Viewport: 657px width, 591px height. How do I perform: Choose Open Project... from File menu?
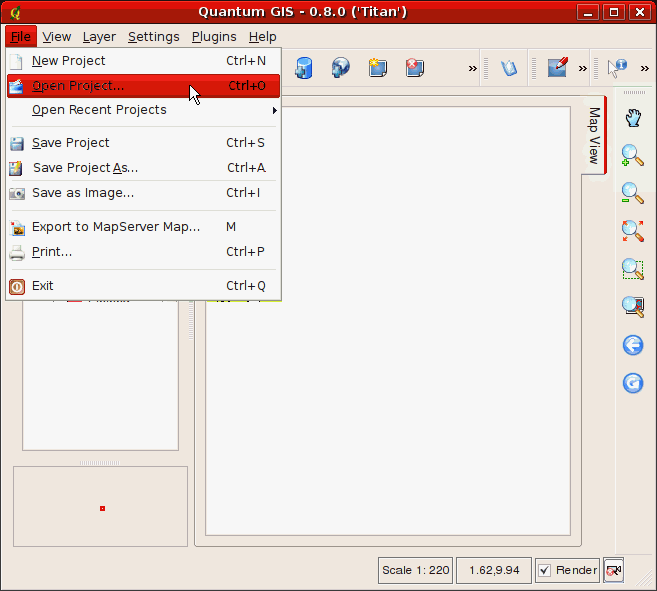[x=143, y=86]
